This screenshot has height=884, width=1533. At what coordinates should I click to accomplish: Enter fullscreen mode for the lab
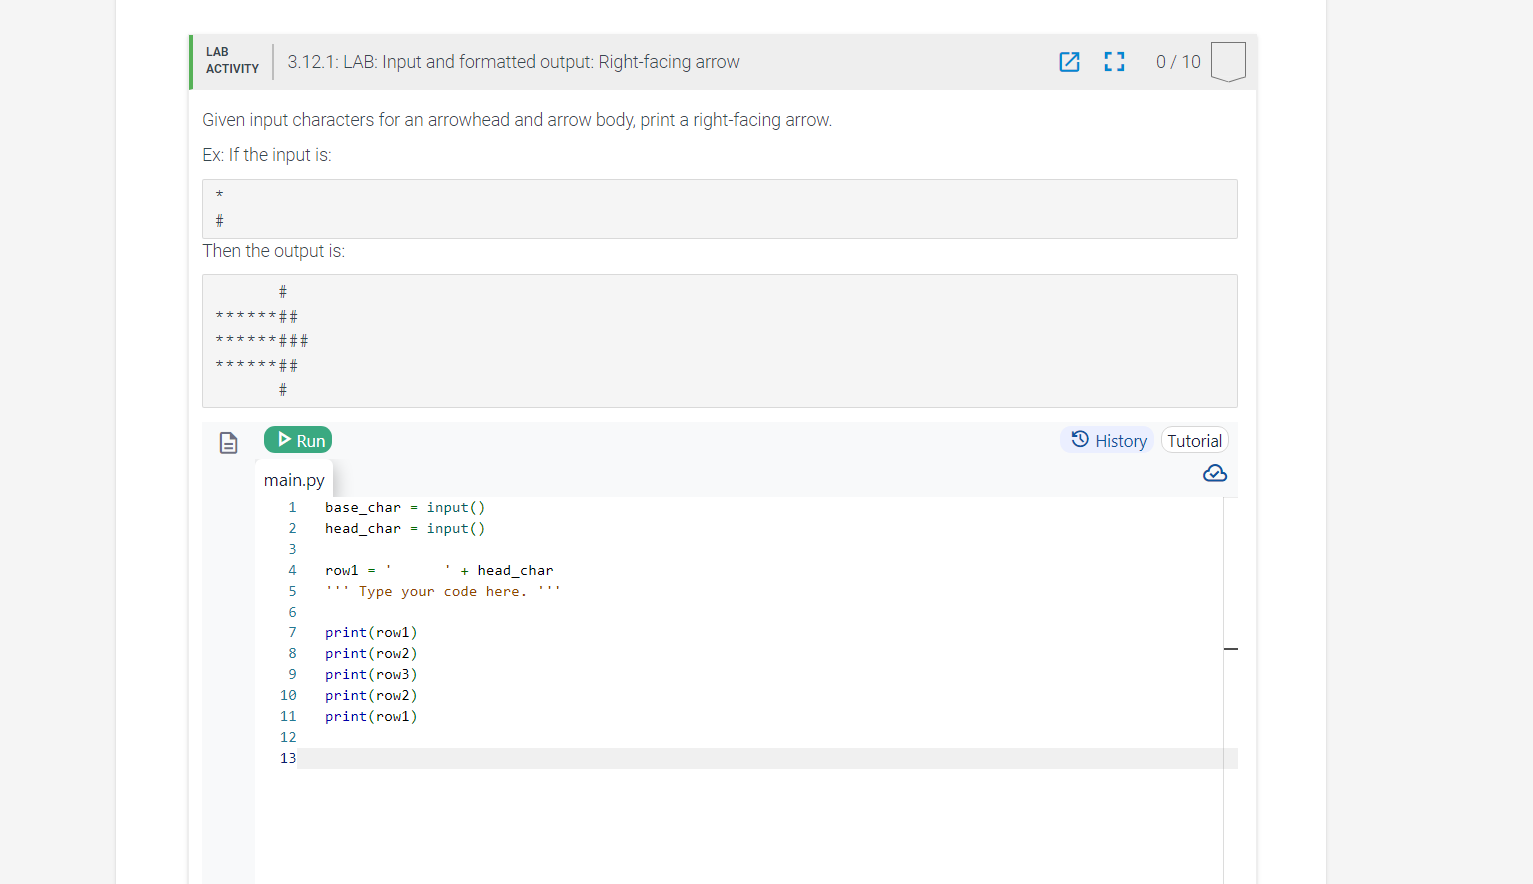tap(1114, 62)
